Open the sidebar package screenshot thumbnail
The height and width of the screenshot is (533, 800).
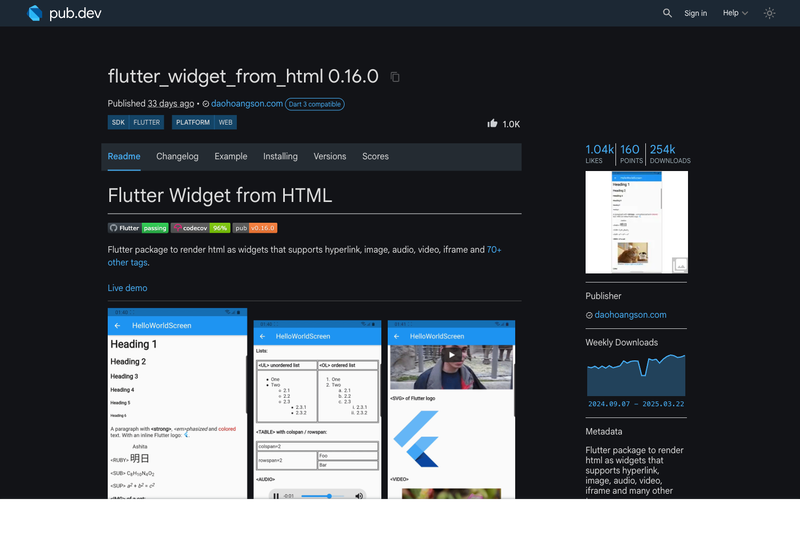coord(637,222)
